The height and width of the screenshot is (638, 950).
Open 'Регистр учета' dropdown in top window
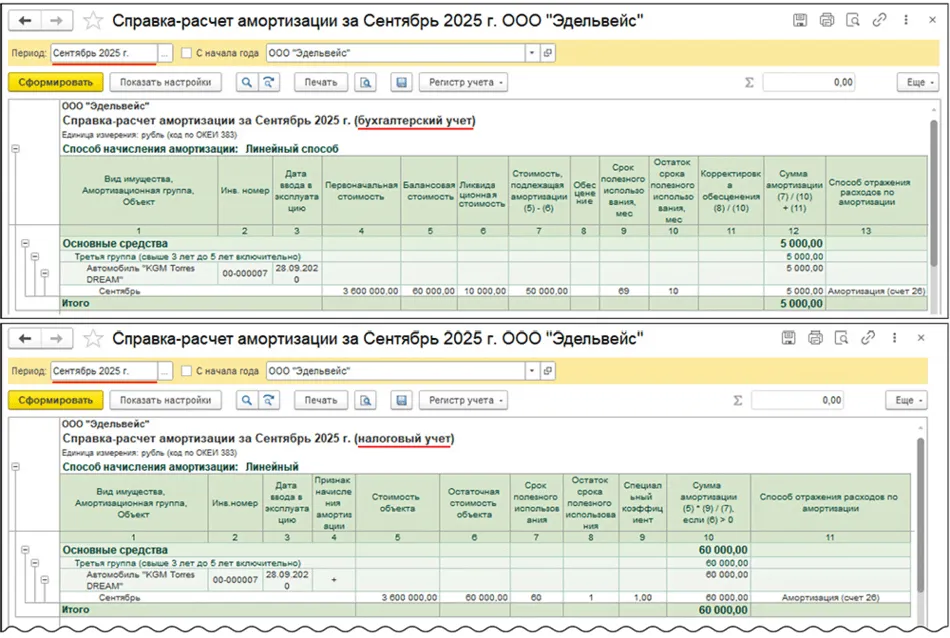coord(463,82)
